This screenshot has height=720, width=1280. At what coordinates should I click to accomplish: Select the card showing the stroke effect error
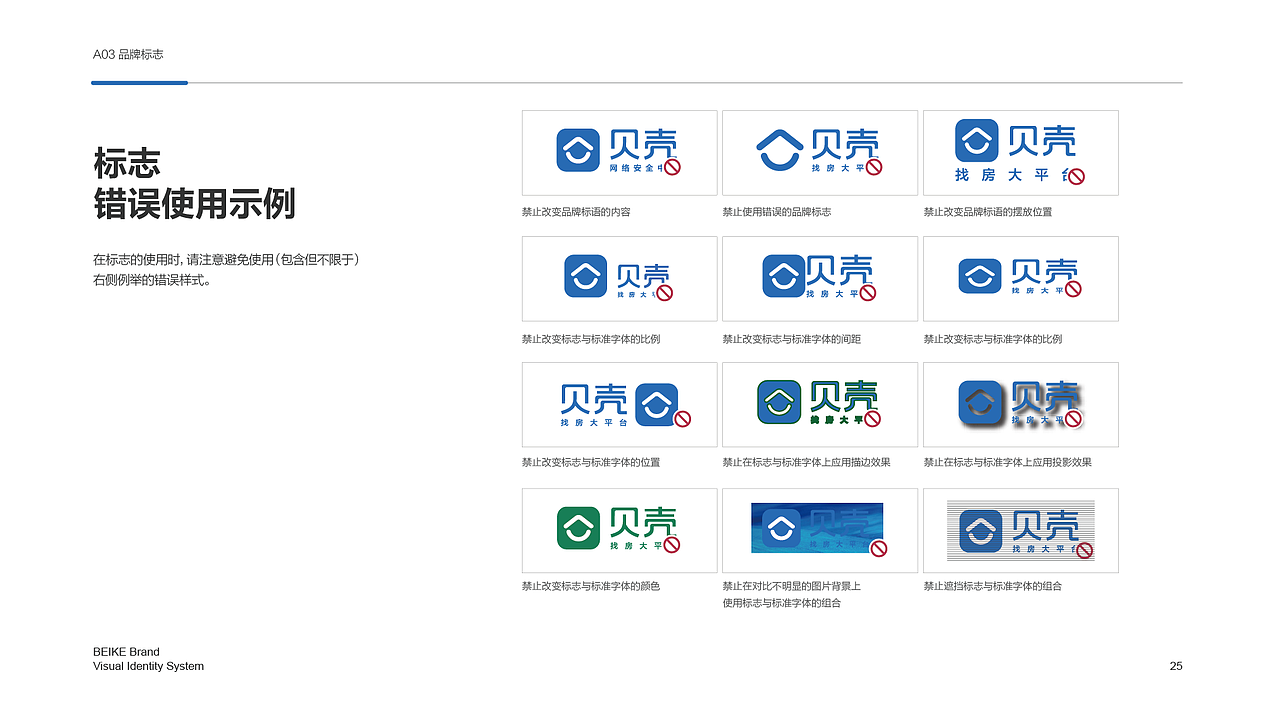click(820, 405)
